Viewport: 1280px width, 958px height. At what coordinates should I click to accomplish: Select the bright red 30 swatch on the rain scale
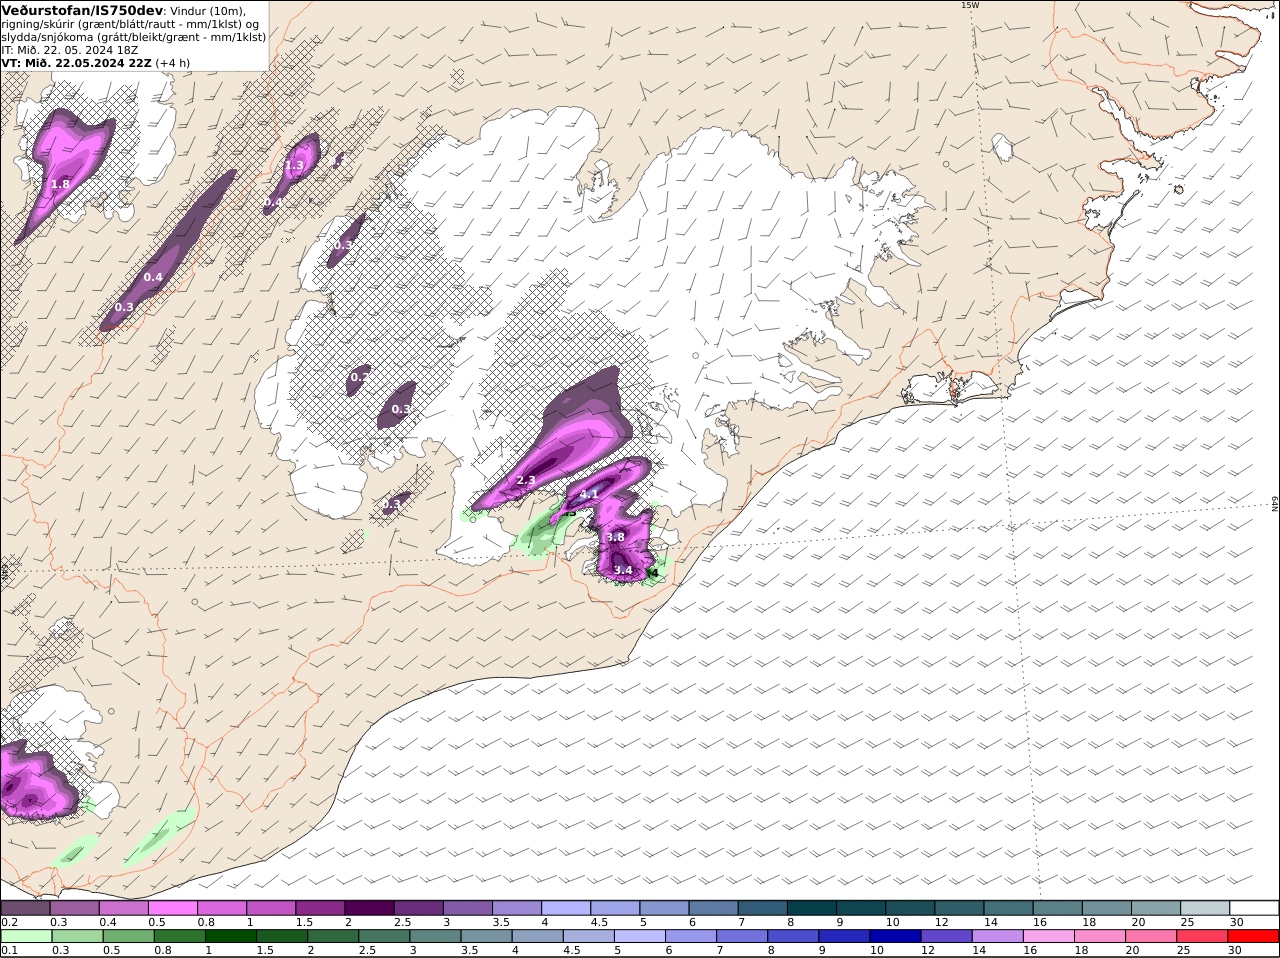tap(1253, 937)
